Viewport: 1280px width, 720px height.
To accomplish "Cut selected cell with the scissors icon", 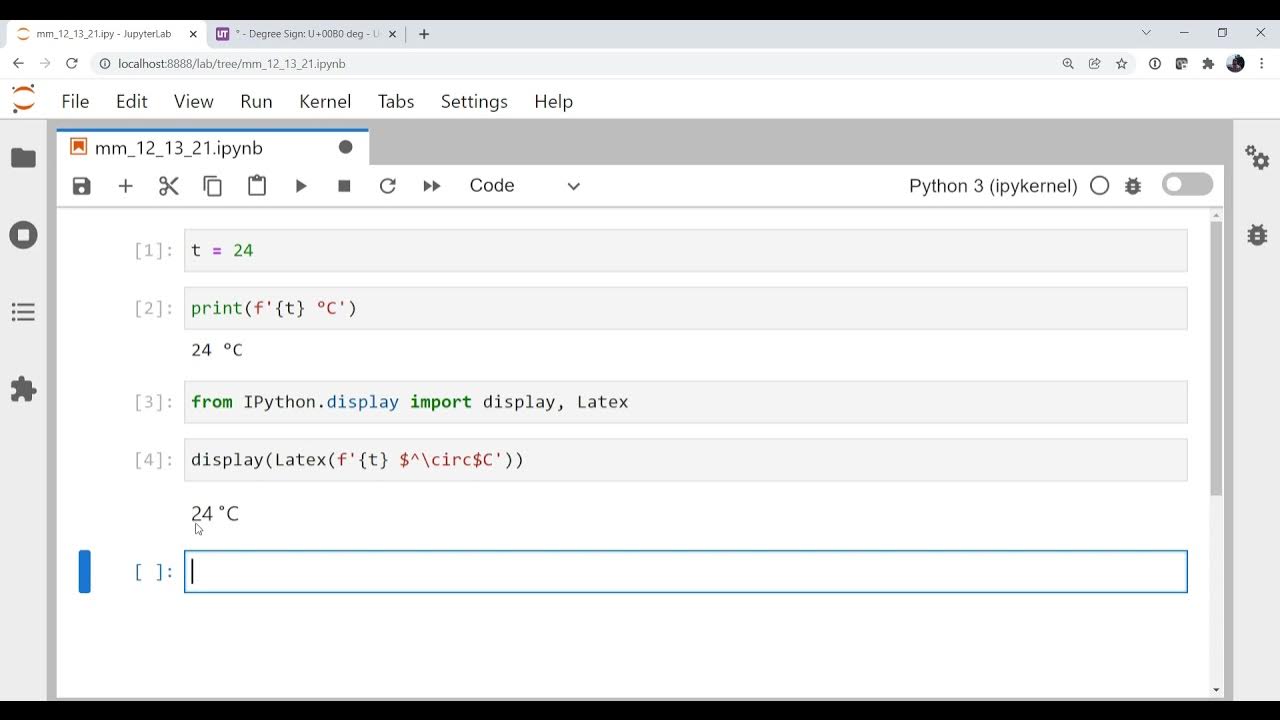I will [x=168, y=186].
